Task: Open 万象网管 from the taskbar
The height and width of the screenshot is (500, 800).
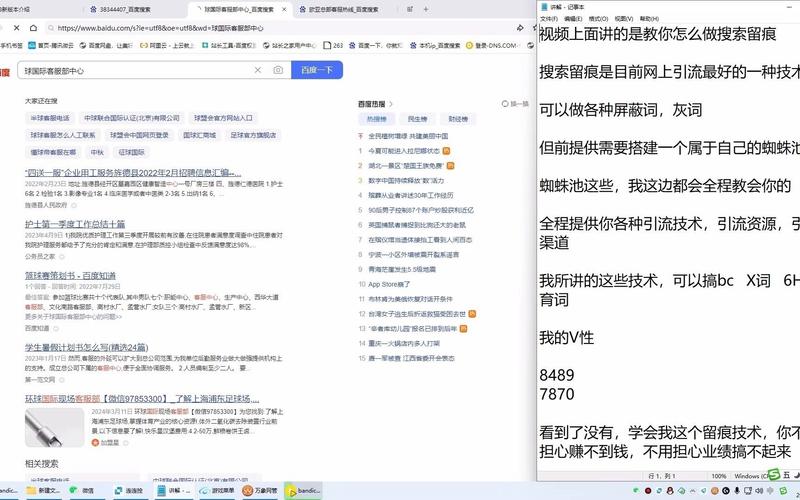Action: tap(260, 490)
